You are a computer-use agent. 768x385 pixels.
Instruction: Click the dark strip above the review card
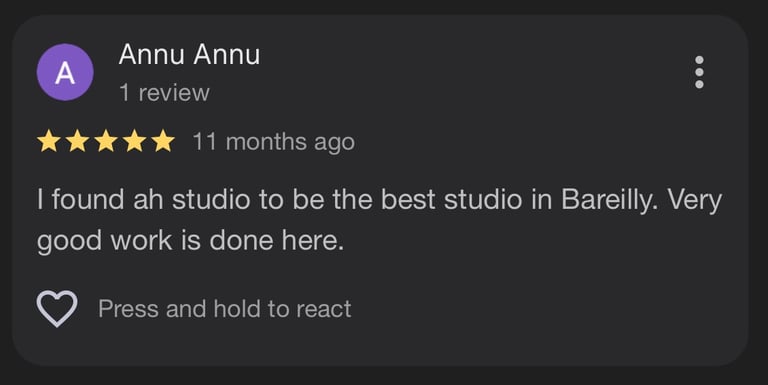(x=384, y=6)
